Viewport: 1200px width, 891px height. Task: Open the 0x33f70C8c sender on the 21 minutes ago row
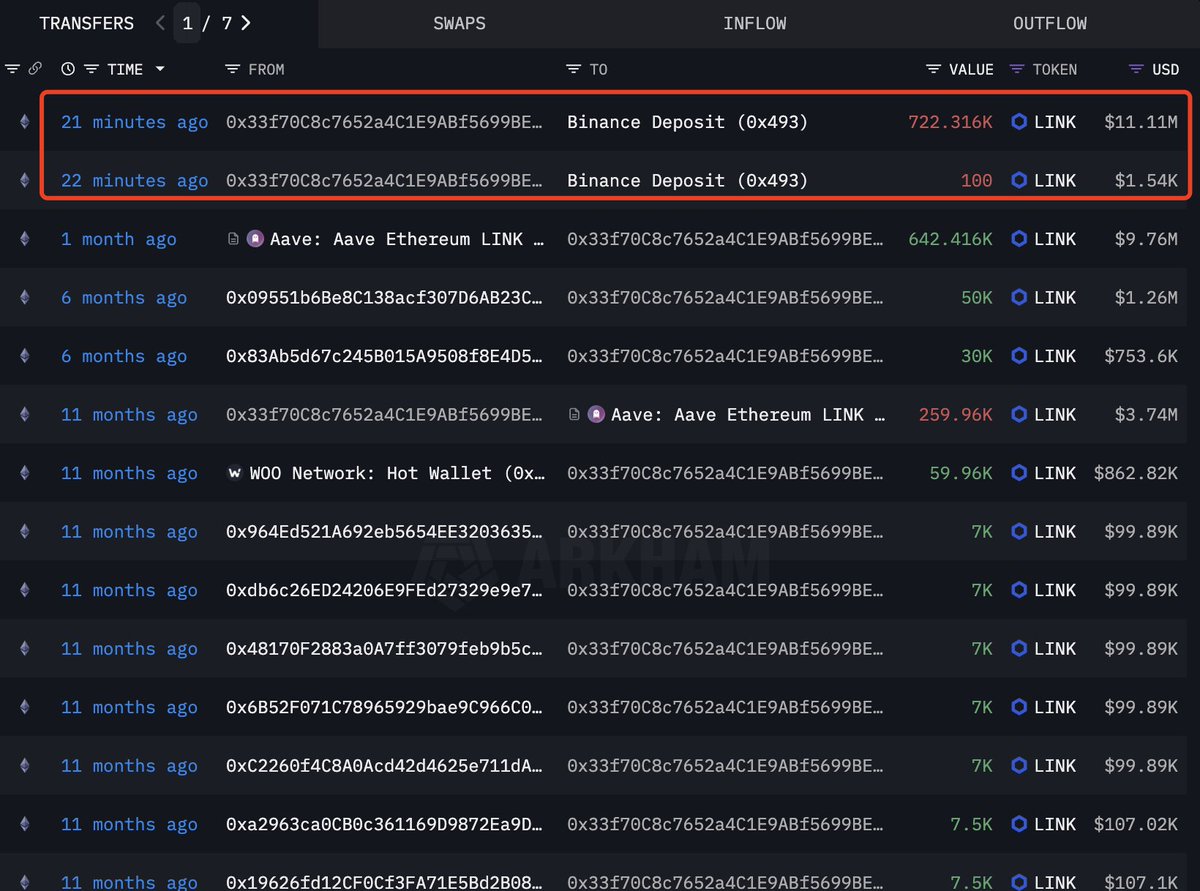tap(385, 122)
